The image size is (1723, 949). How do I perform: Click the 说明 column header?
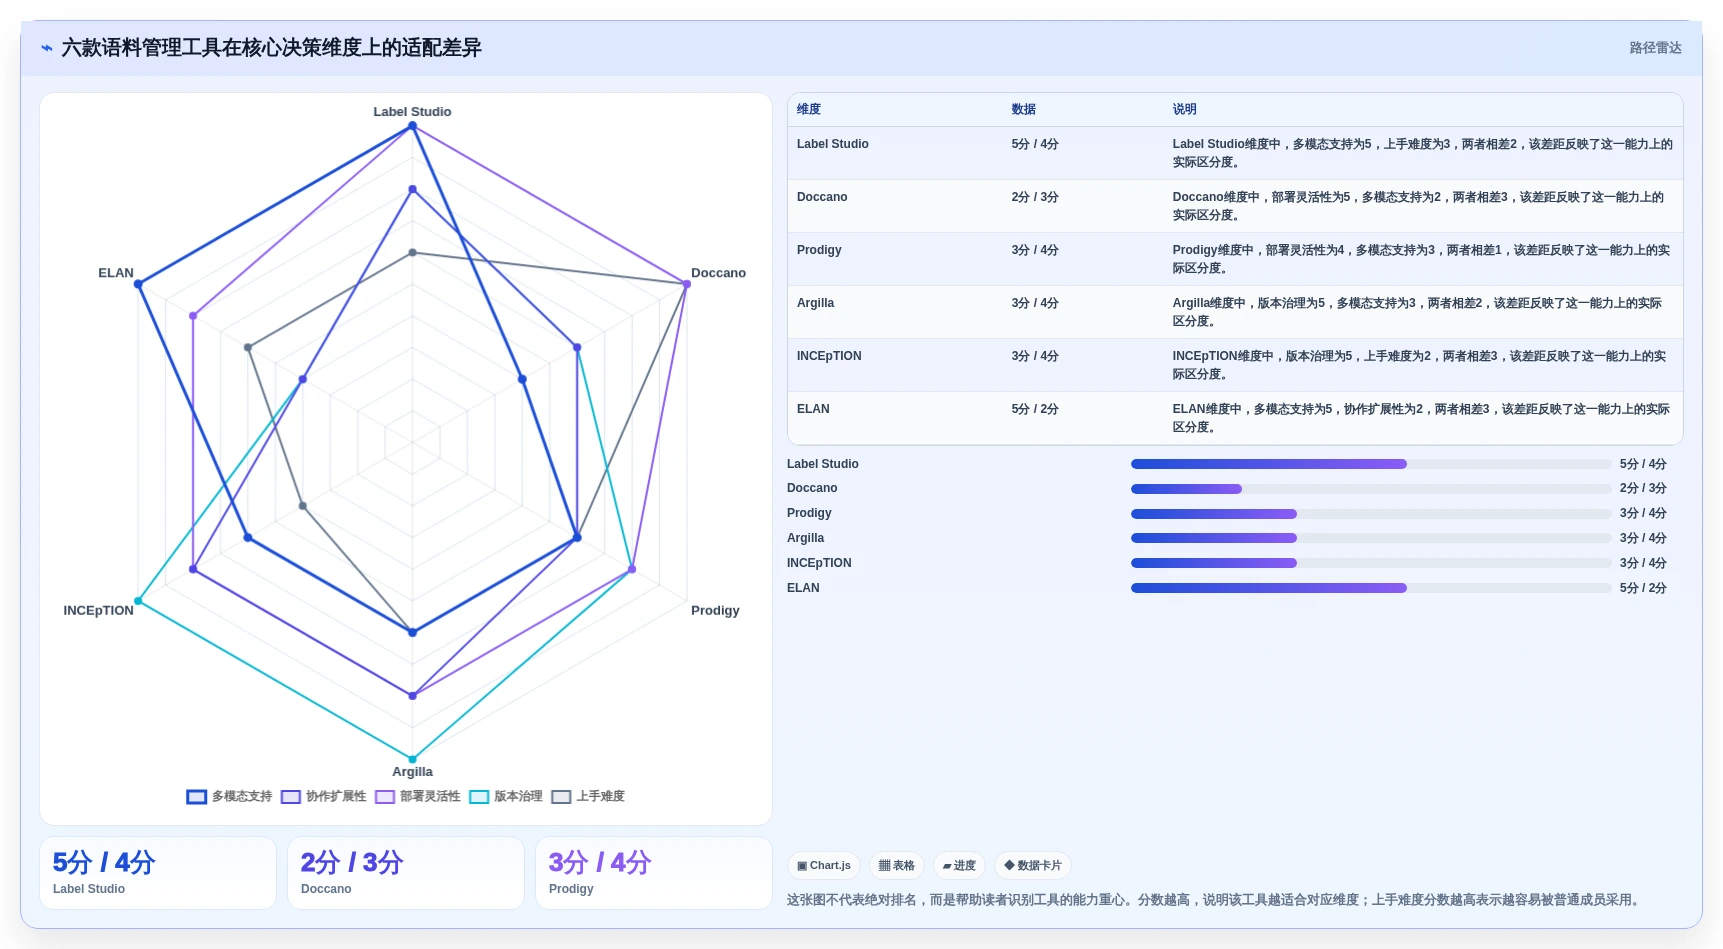tap(1184, 110)
